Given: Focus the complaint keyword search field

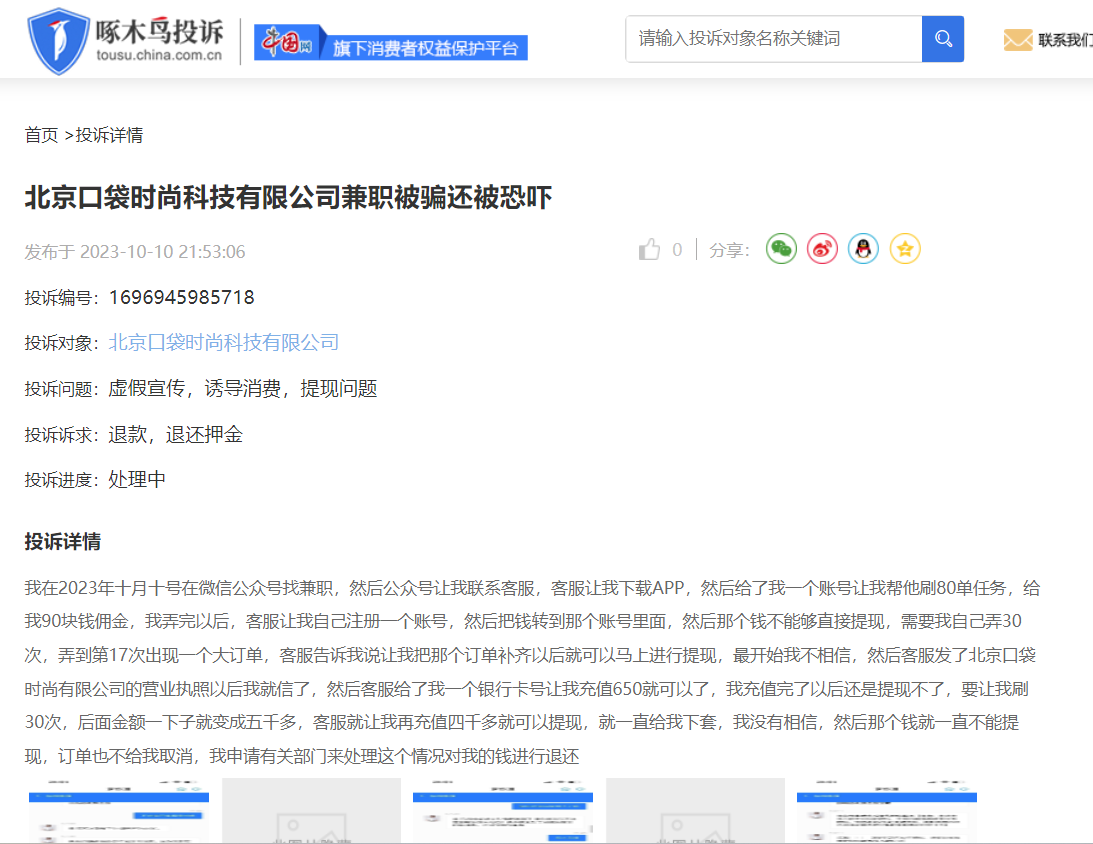Looking at the screenshot, I should coord(773,39).
